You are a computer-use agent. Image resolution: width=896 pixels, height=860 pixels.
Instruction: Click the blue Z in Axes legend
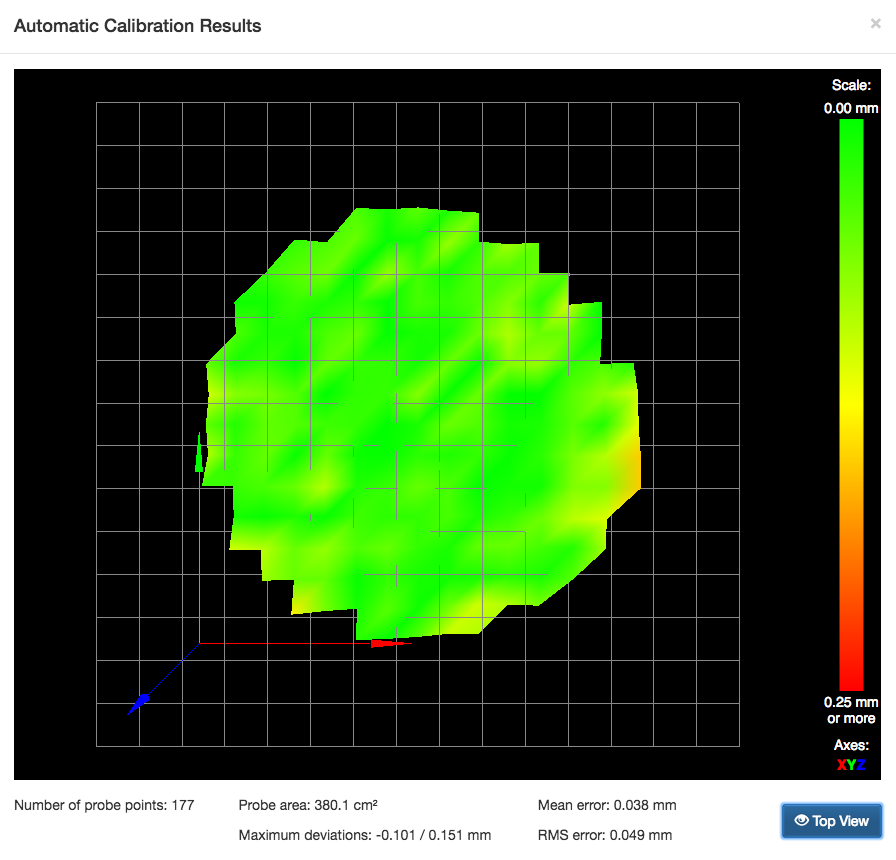860,765
